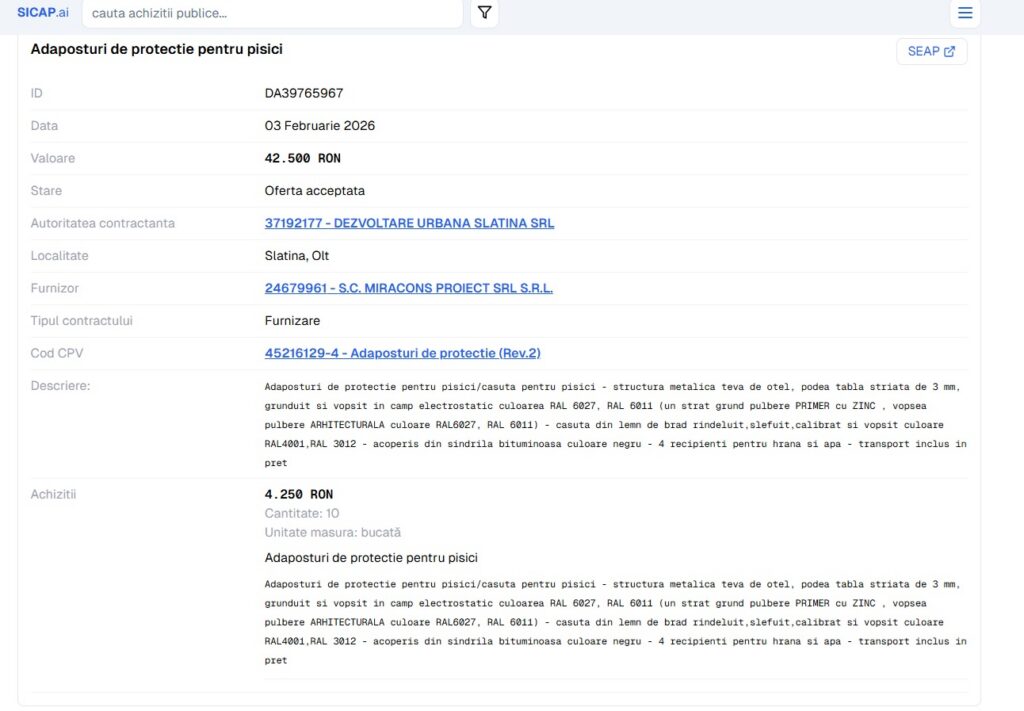Click the locality 'Slatina, Olt'
This screenshot has width=1024, height=711.
coord(297,256)
